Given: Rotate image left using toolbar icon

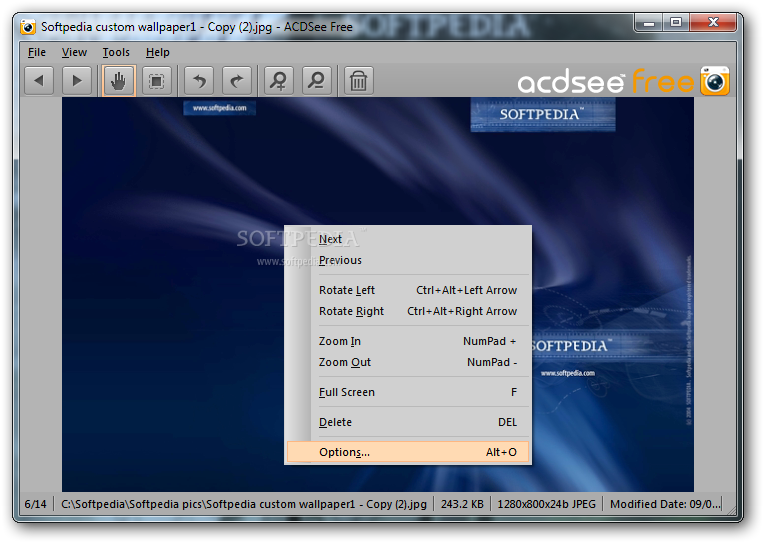Looking at the screenshot, I should click(x=199, y=80).
